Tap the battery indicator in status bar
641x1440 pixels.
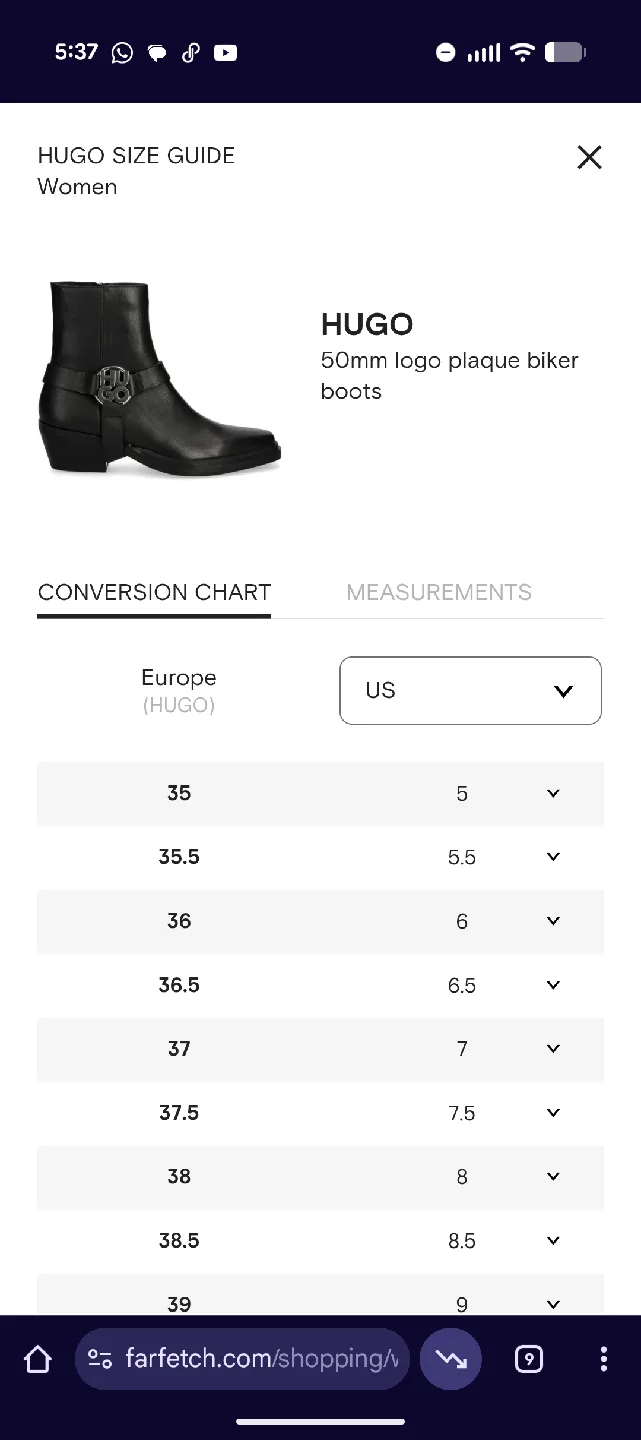tap(566, 53)
